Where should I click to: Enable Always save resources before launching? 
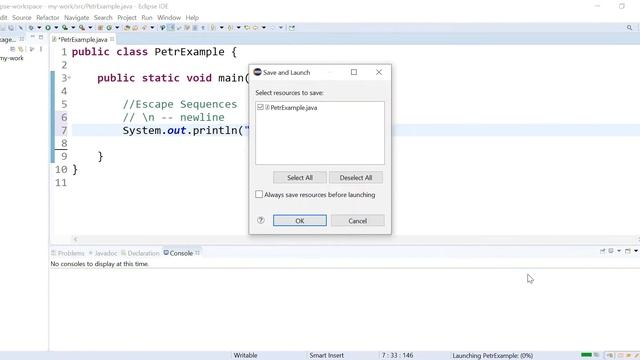coord(259,194)
